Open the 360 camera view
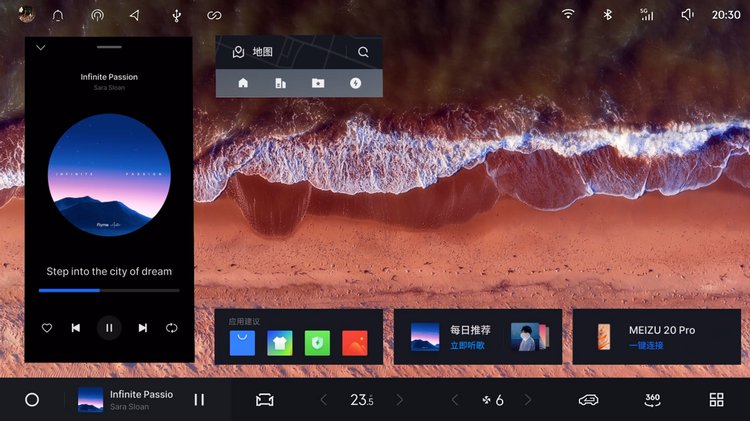750x421 pixels. coord(652,399)
